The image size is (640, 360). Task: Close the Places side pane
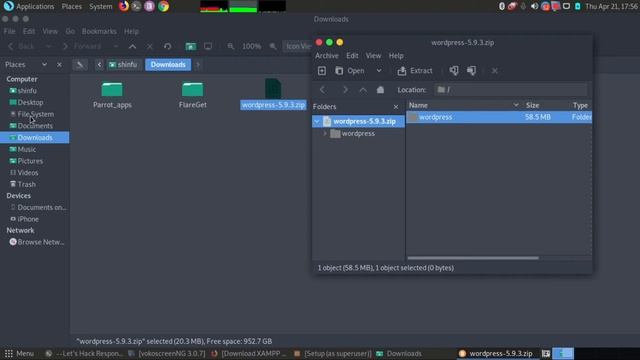(59, 64)
